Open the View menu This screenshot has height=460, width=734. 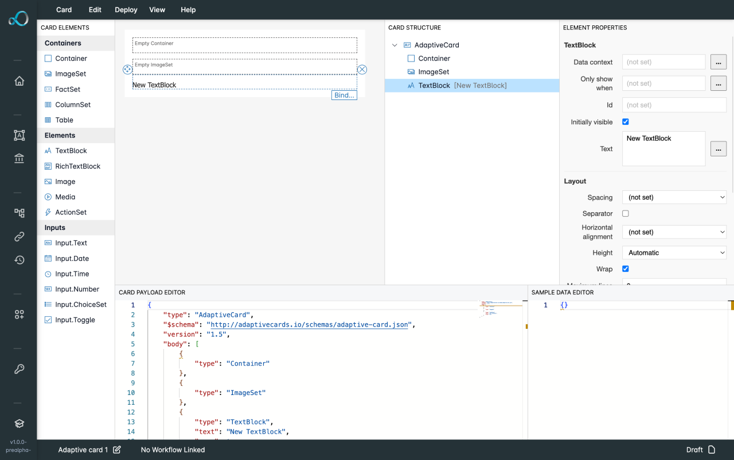pos(157,10)
